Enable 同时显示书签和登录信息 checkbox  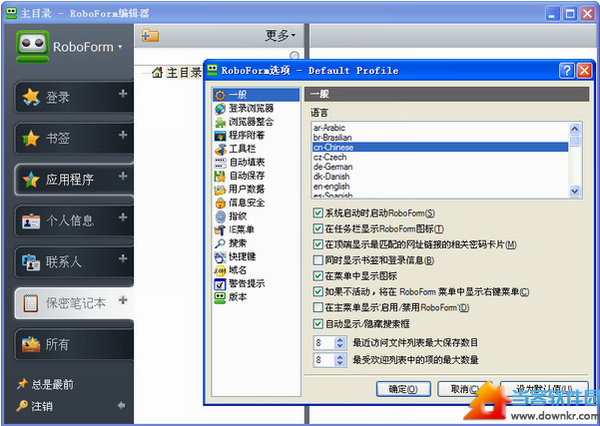pyautogui.click(x=318, y=260)
